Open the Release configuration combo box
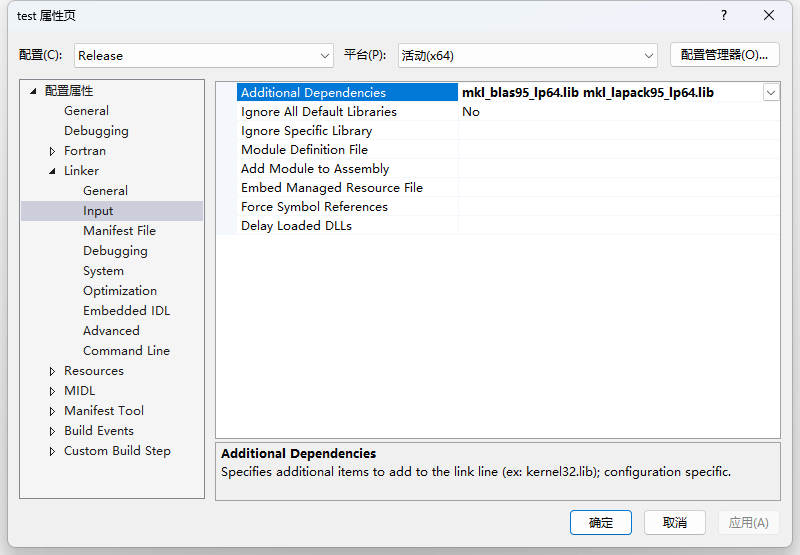 (204, 56)
